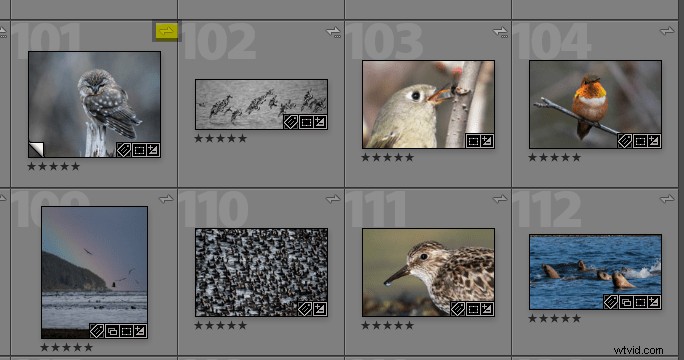Click develop adjustments badge on hummingbird photo 104
This screenshot has height=360, width=684.
pyautogui.click(x=654, y=141)
